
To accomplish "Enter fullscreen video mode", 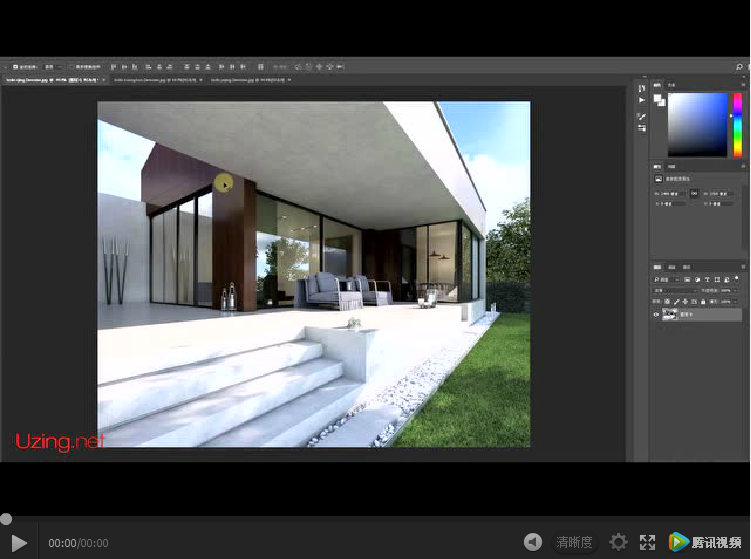I will 647,542.
